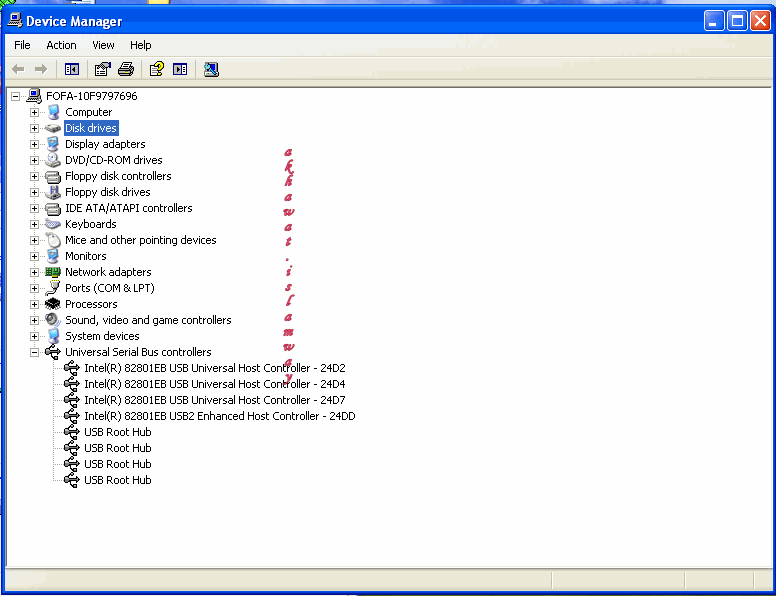Click the Help question mark toolbar icon
Screen dimensions: 776x596
click(x=156, y=69)
